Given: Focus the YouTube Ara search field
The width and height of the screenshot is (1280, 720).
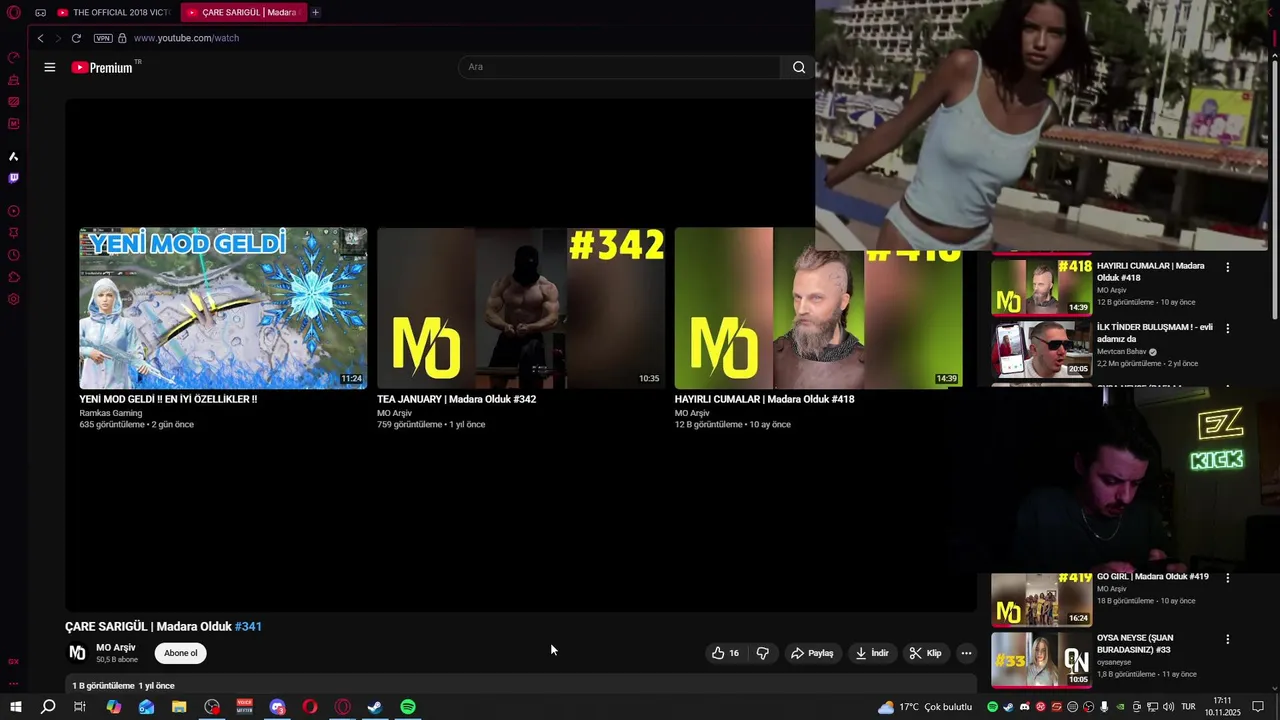Looking at the screenshot, I should 619,67.
